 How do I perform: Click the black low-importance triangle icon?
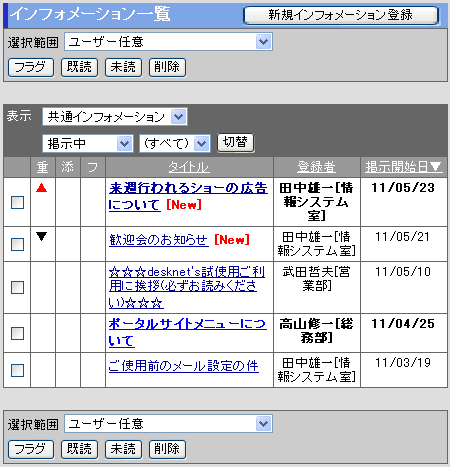[x=42, y=236]
